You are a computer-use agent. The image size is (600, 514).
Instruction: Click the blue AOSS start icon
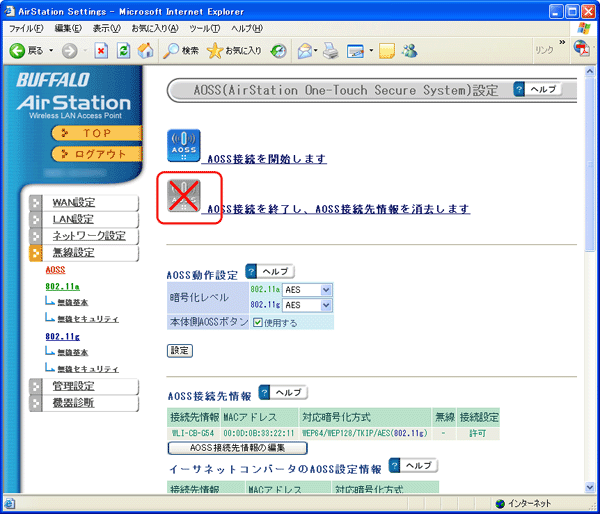pos(184,145)
